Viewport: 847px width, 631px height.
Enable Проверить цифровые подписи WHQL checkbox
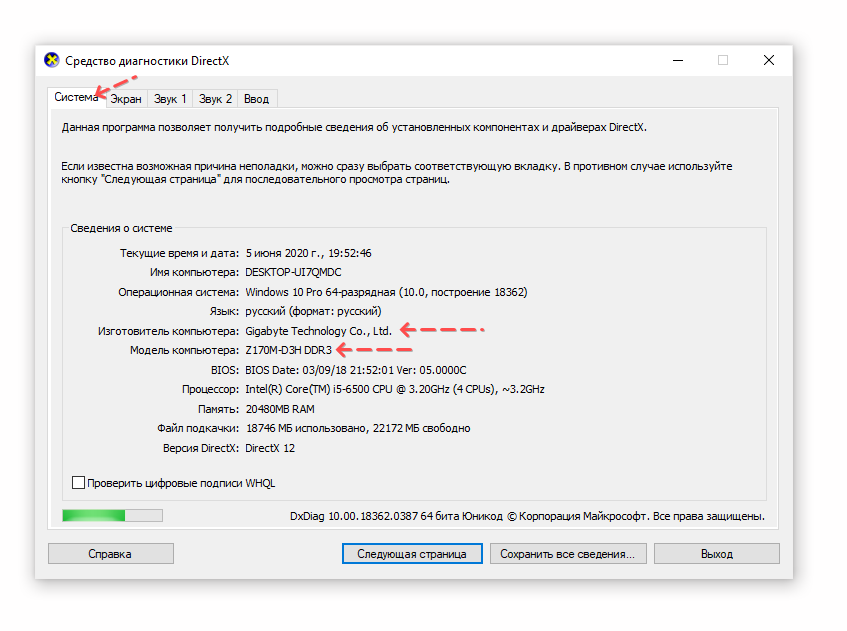(x=78, y=482)
